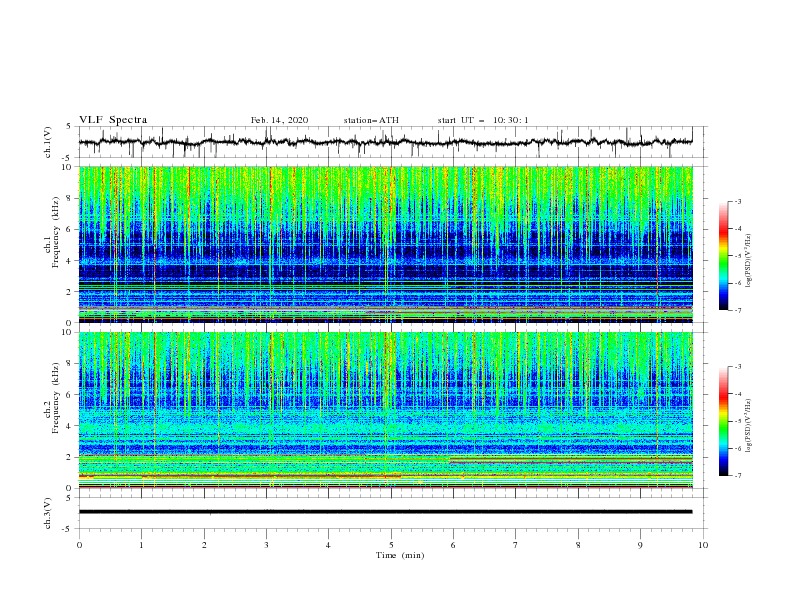
Task: Click the 'Time (min)' x-axis label
Action: pos(400,555)
